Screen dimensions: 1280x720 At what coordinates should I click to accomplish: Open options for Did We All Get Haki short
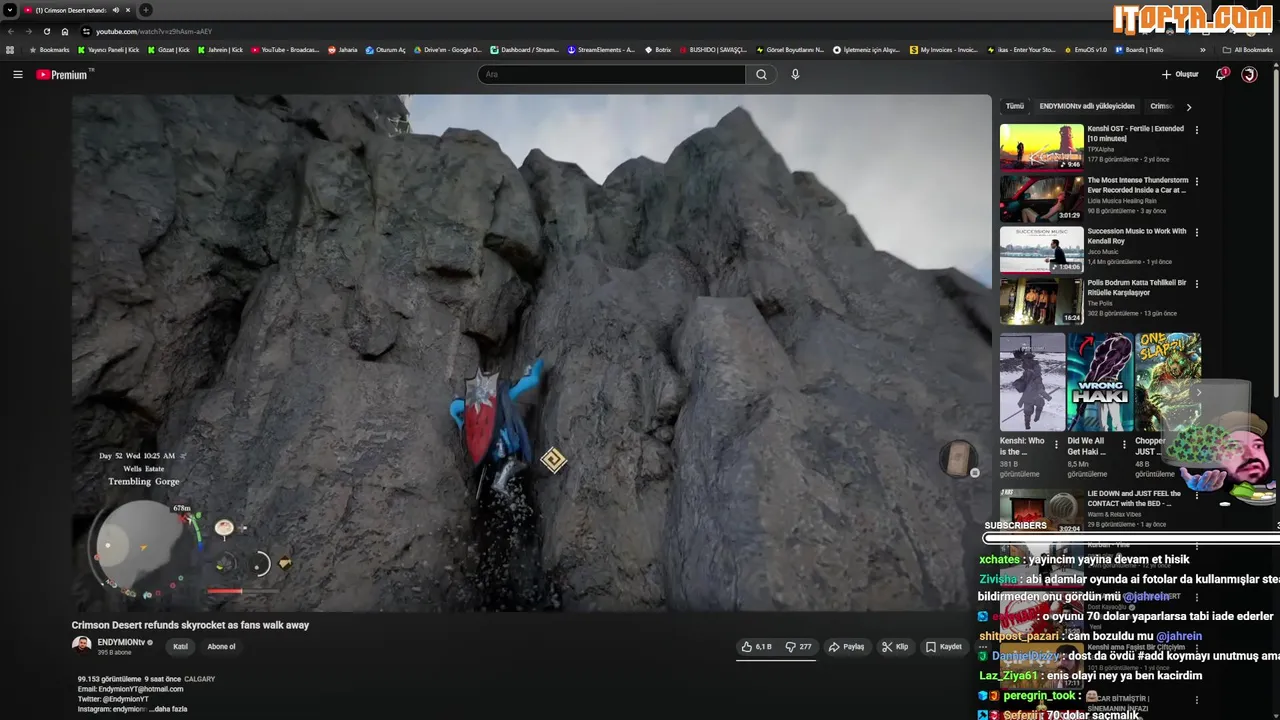1124,444
